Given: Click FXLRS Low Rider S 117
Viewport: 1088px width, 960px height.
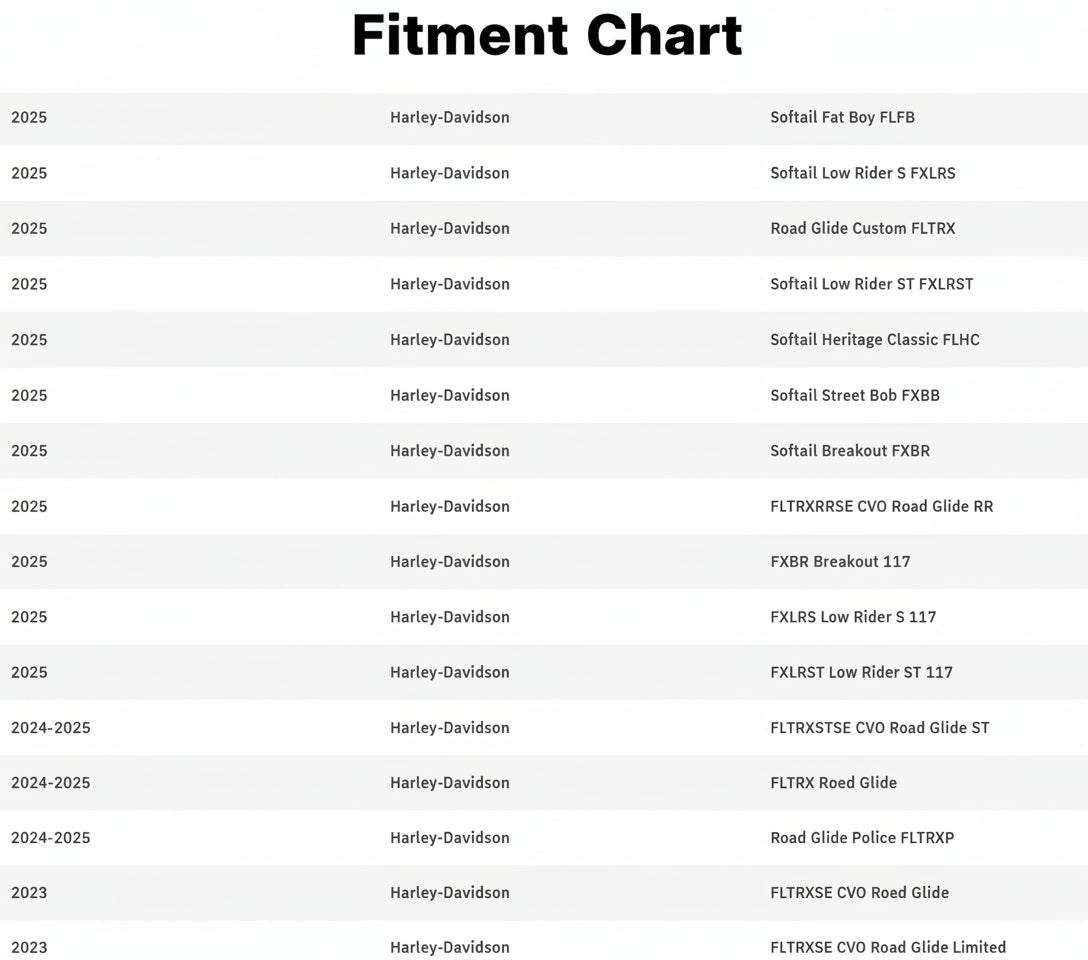Looking at the screenshot, I should (x=853, y=617).
